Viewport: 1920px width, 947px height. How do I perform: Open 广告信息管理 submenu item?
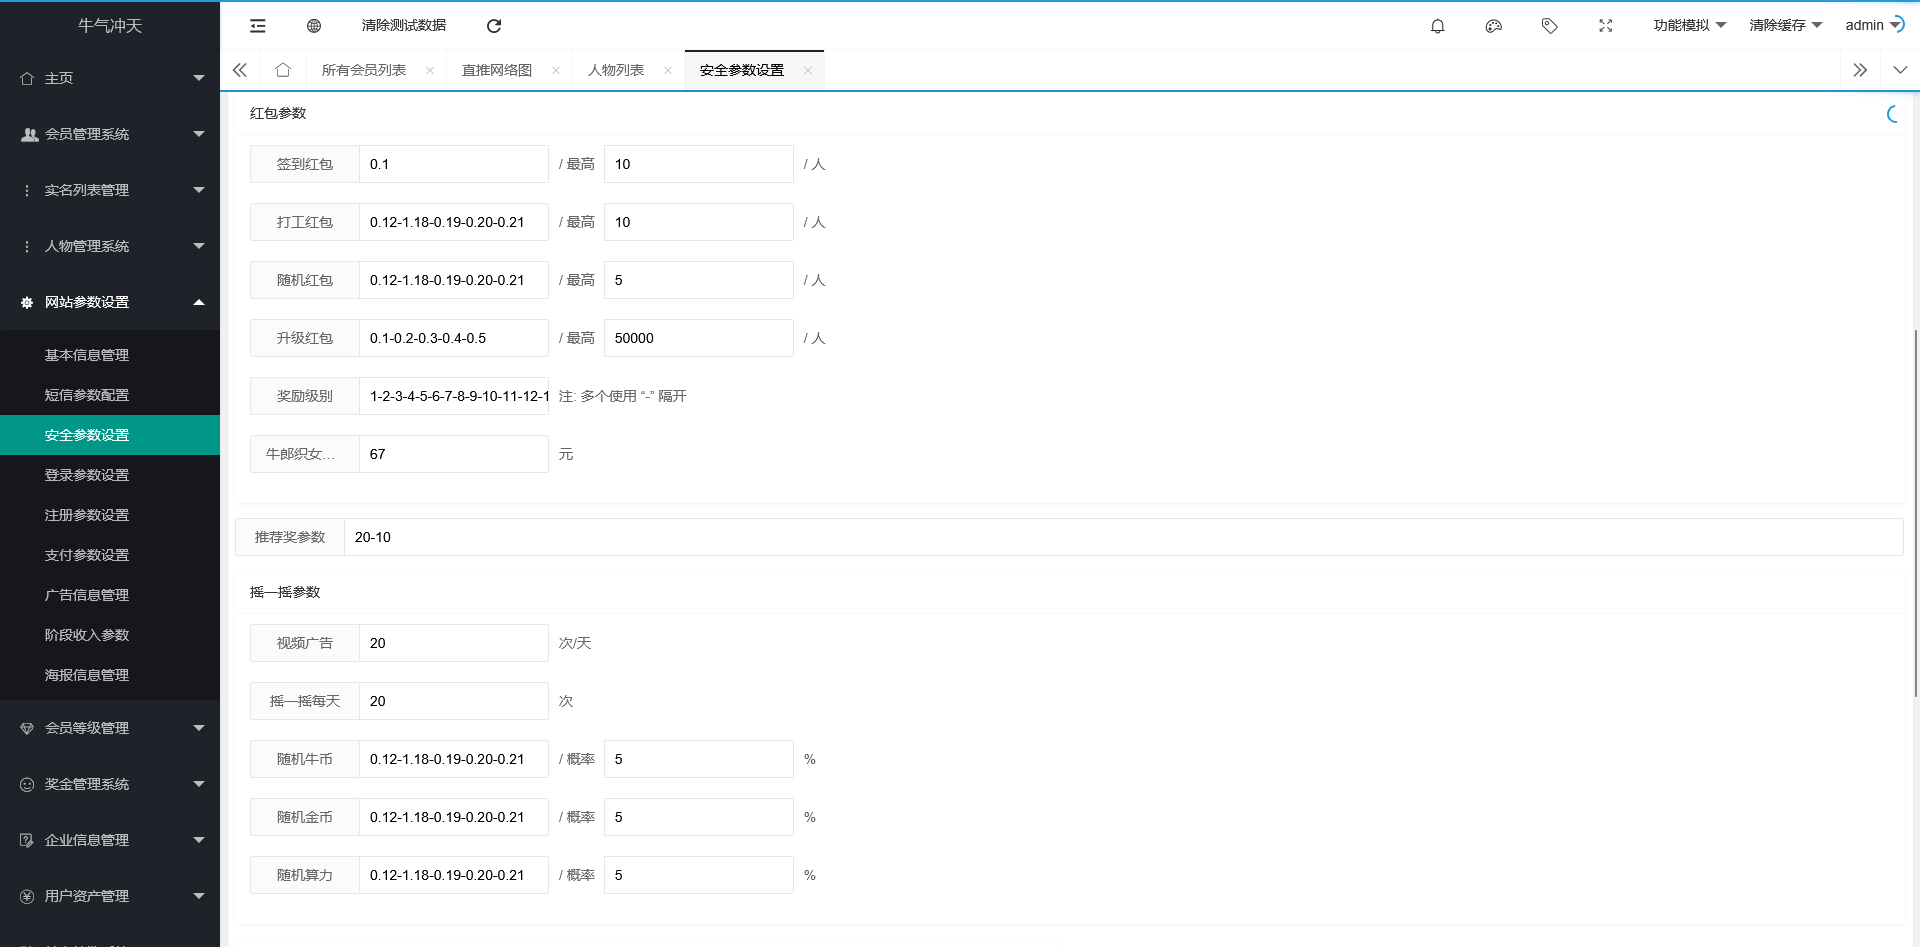coord(110,595)
